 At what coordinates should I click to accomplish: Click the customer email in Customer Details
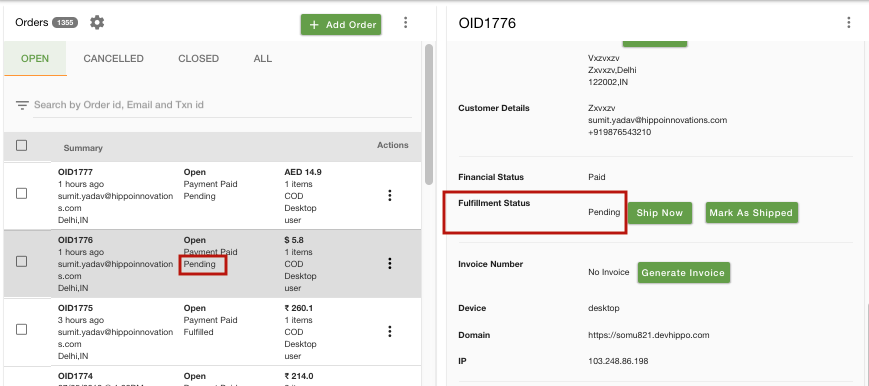coord(657,120)
